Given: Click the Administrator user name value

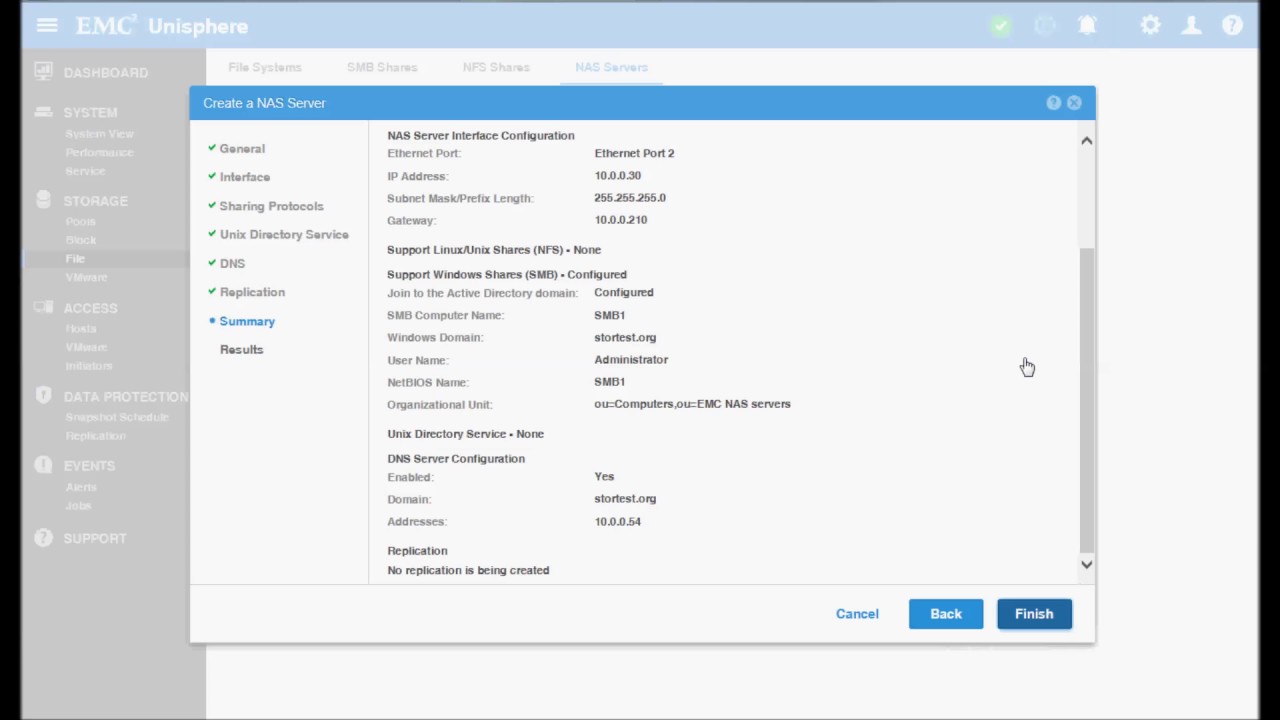Looking at the screenshot, I should [x=631, y=359].
